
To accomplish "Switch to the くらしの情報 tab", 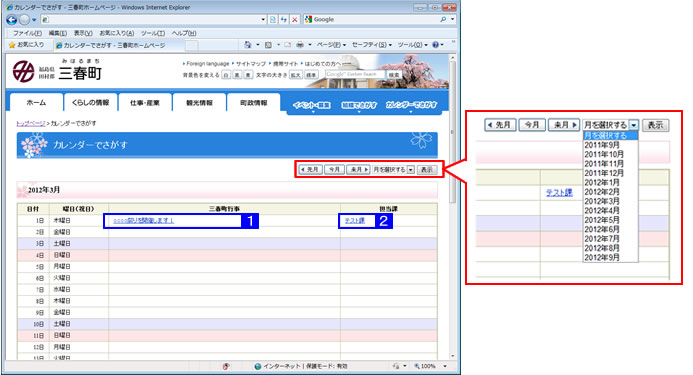I will 90,102.
